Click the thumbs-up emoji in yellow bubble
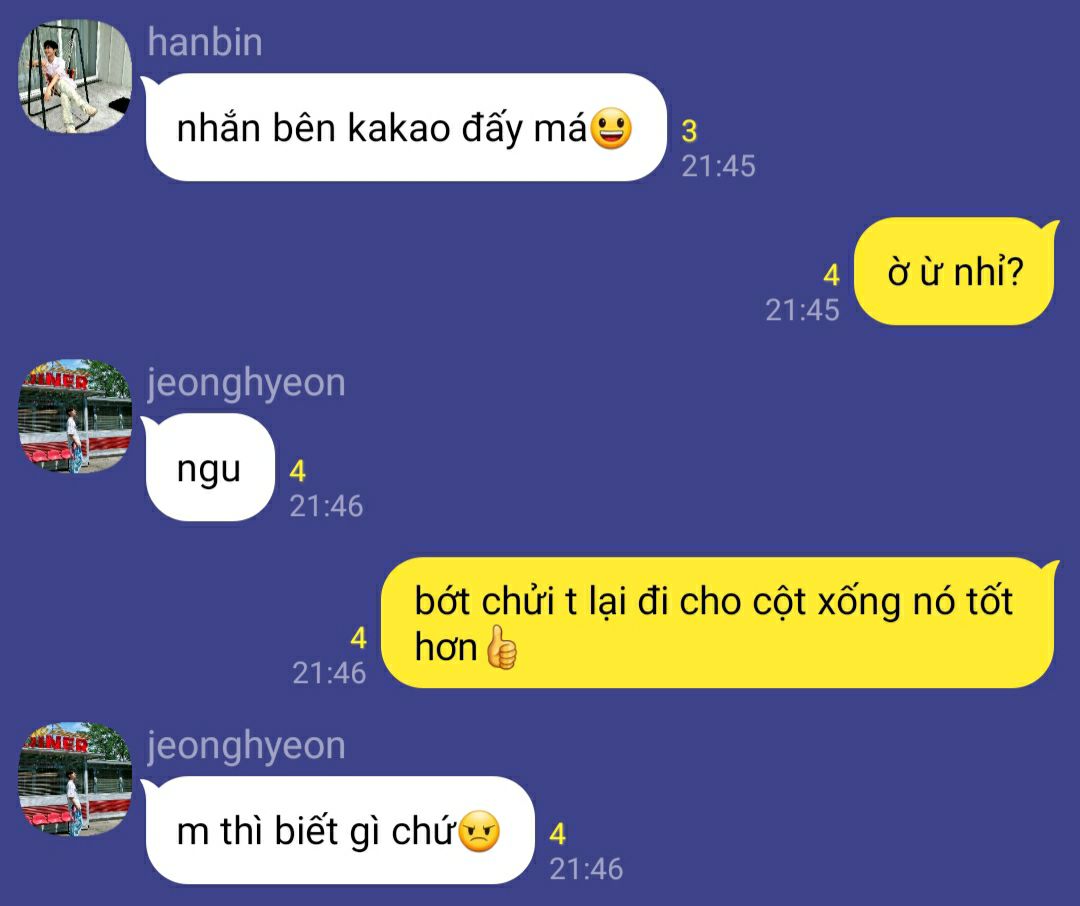Viewport: 1080px width, 906px height. click(x=501, y=648)
